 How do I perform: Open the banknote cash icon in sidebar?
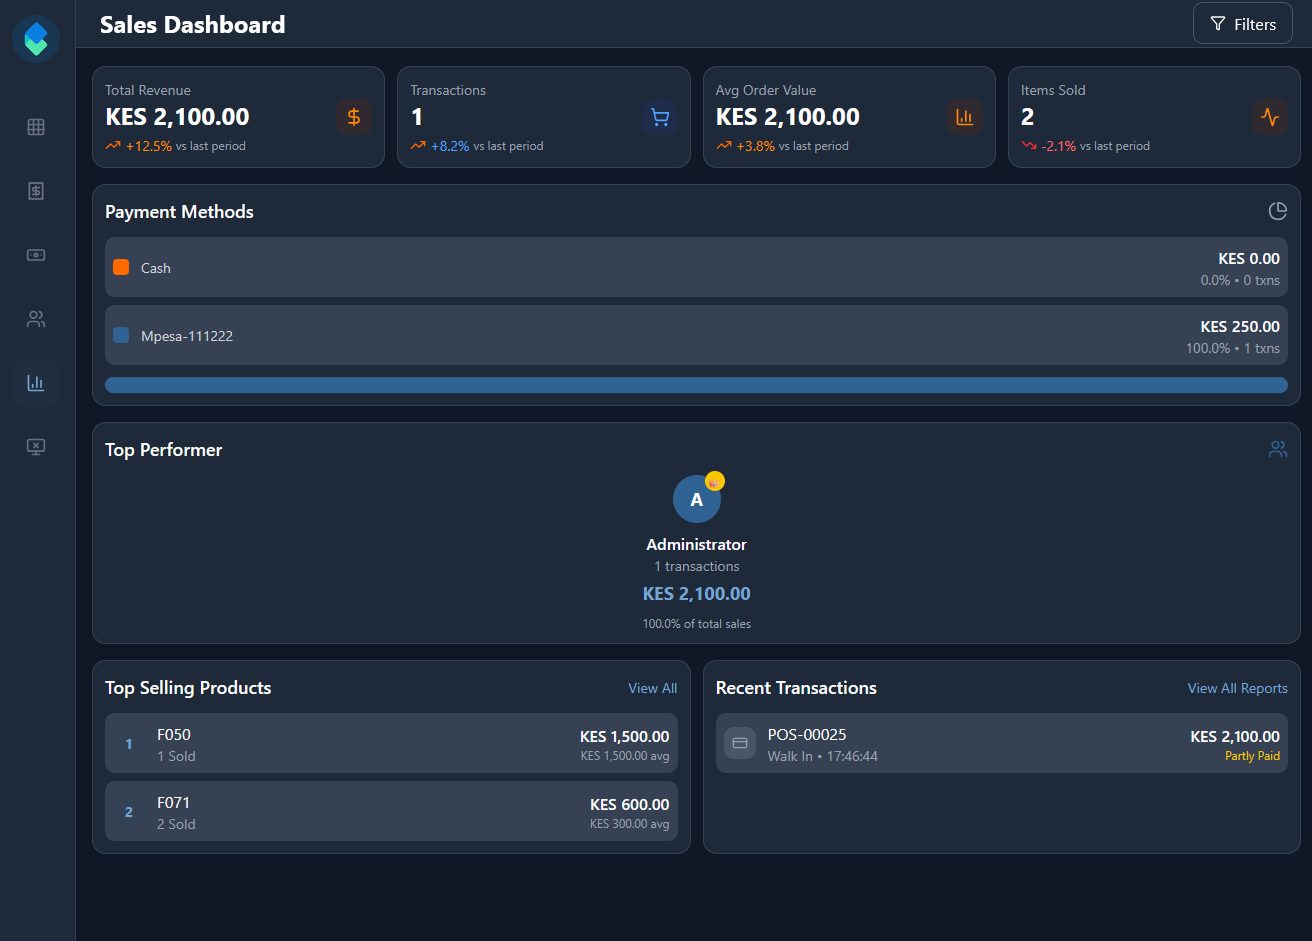(x=36, y=255)
